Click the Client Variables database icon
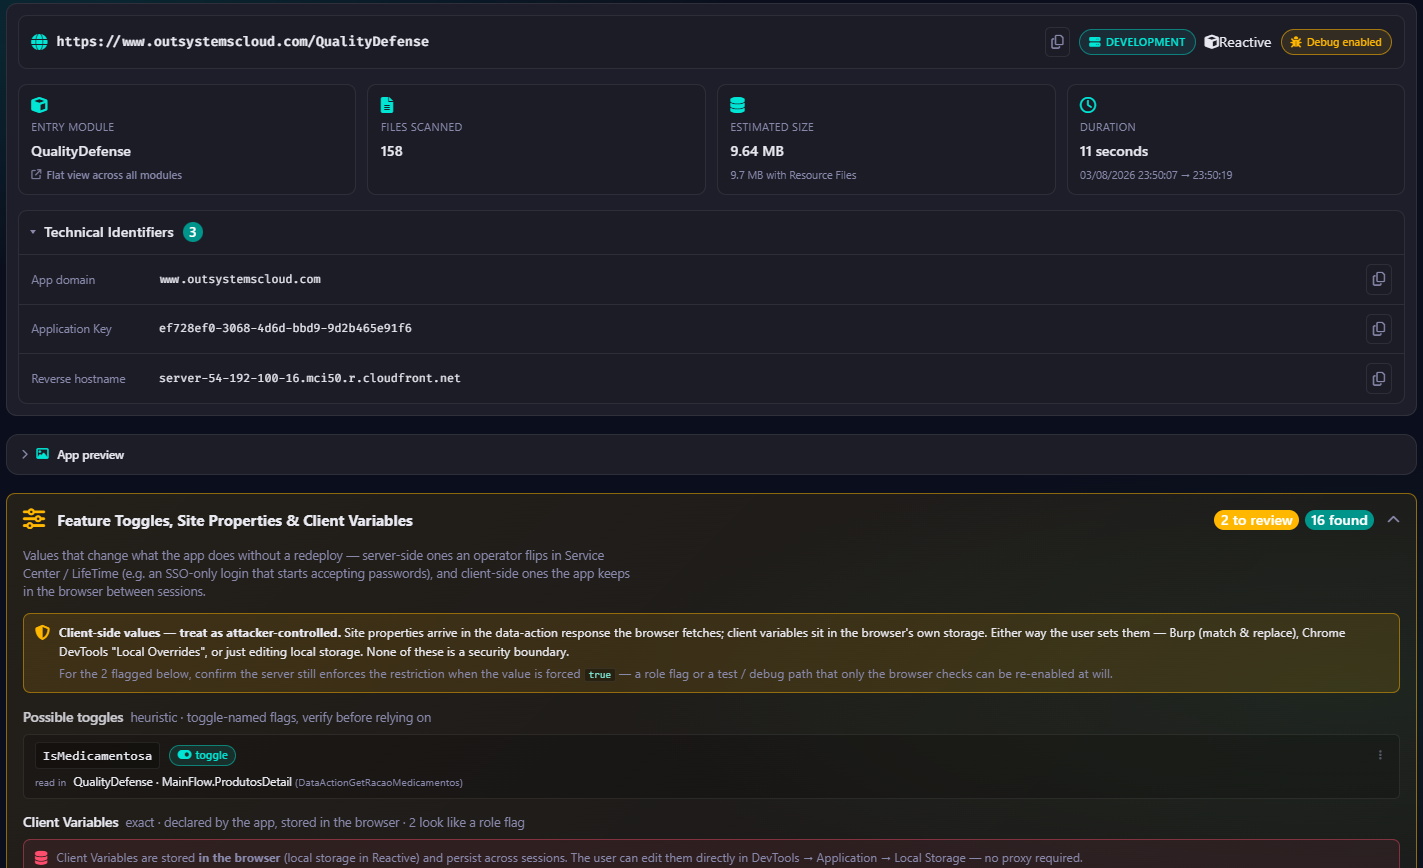This screenshot has width=1423, height=868. (41, 858)
